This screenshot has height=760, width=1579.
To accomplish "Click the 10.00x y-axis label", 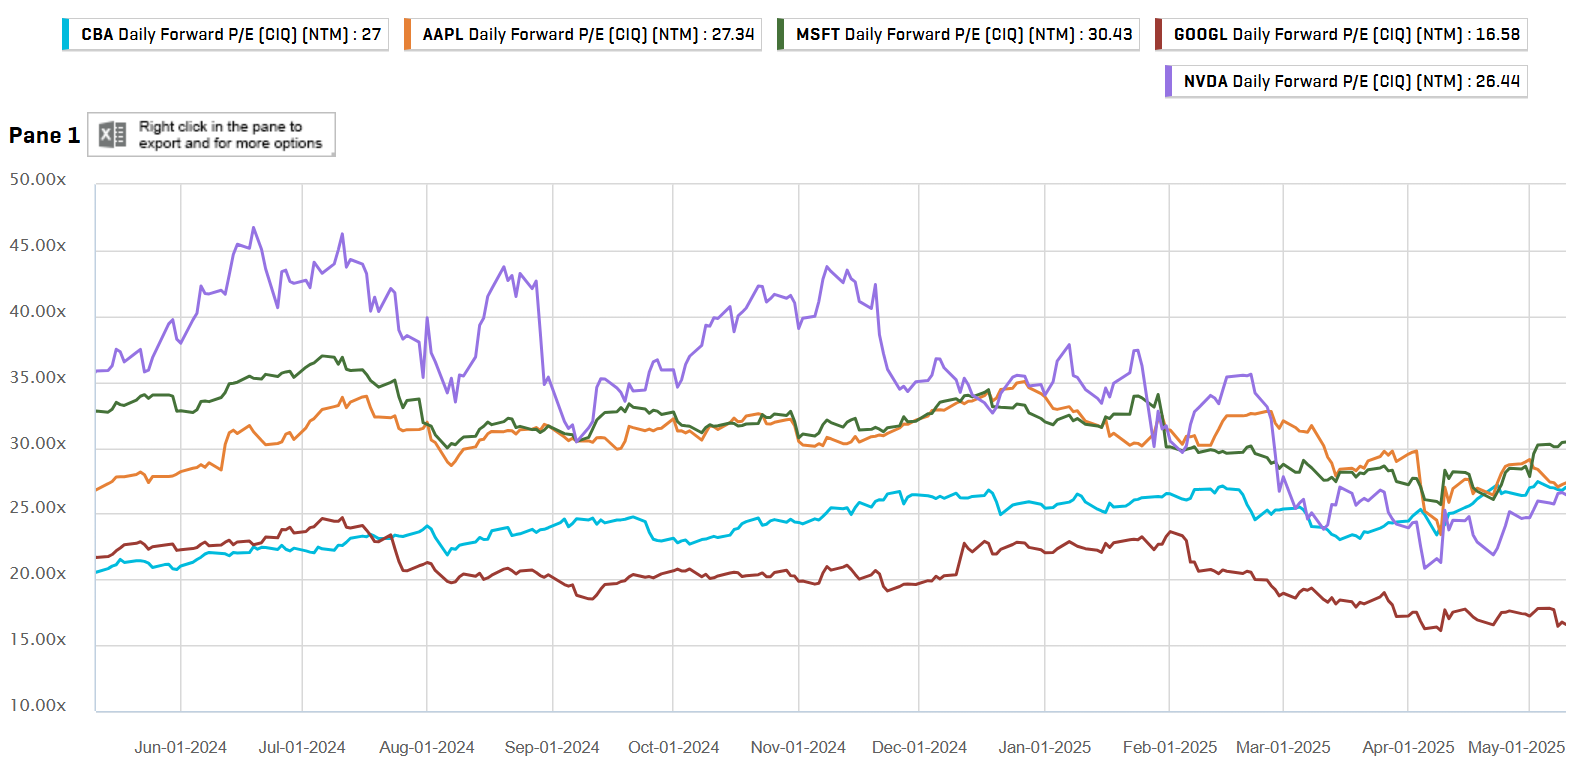I will 38,706.
